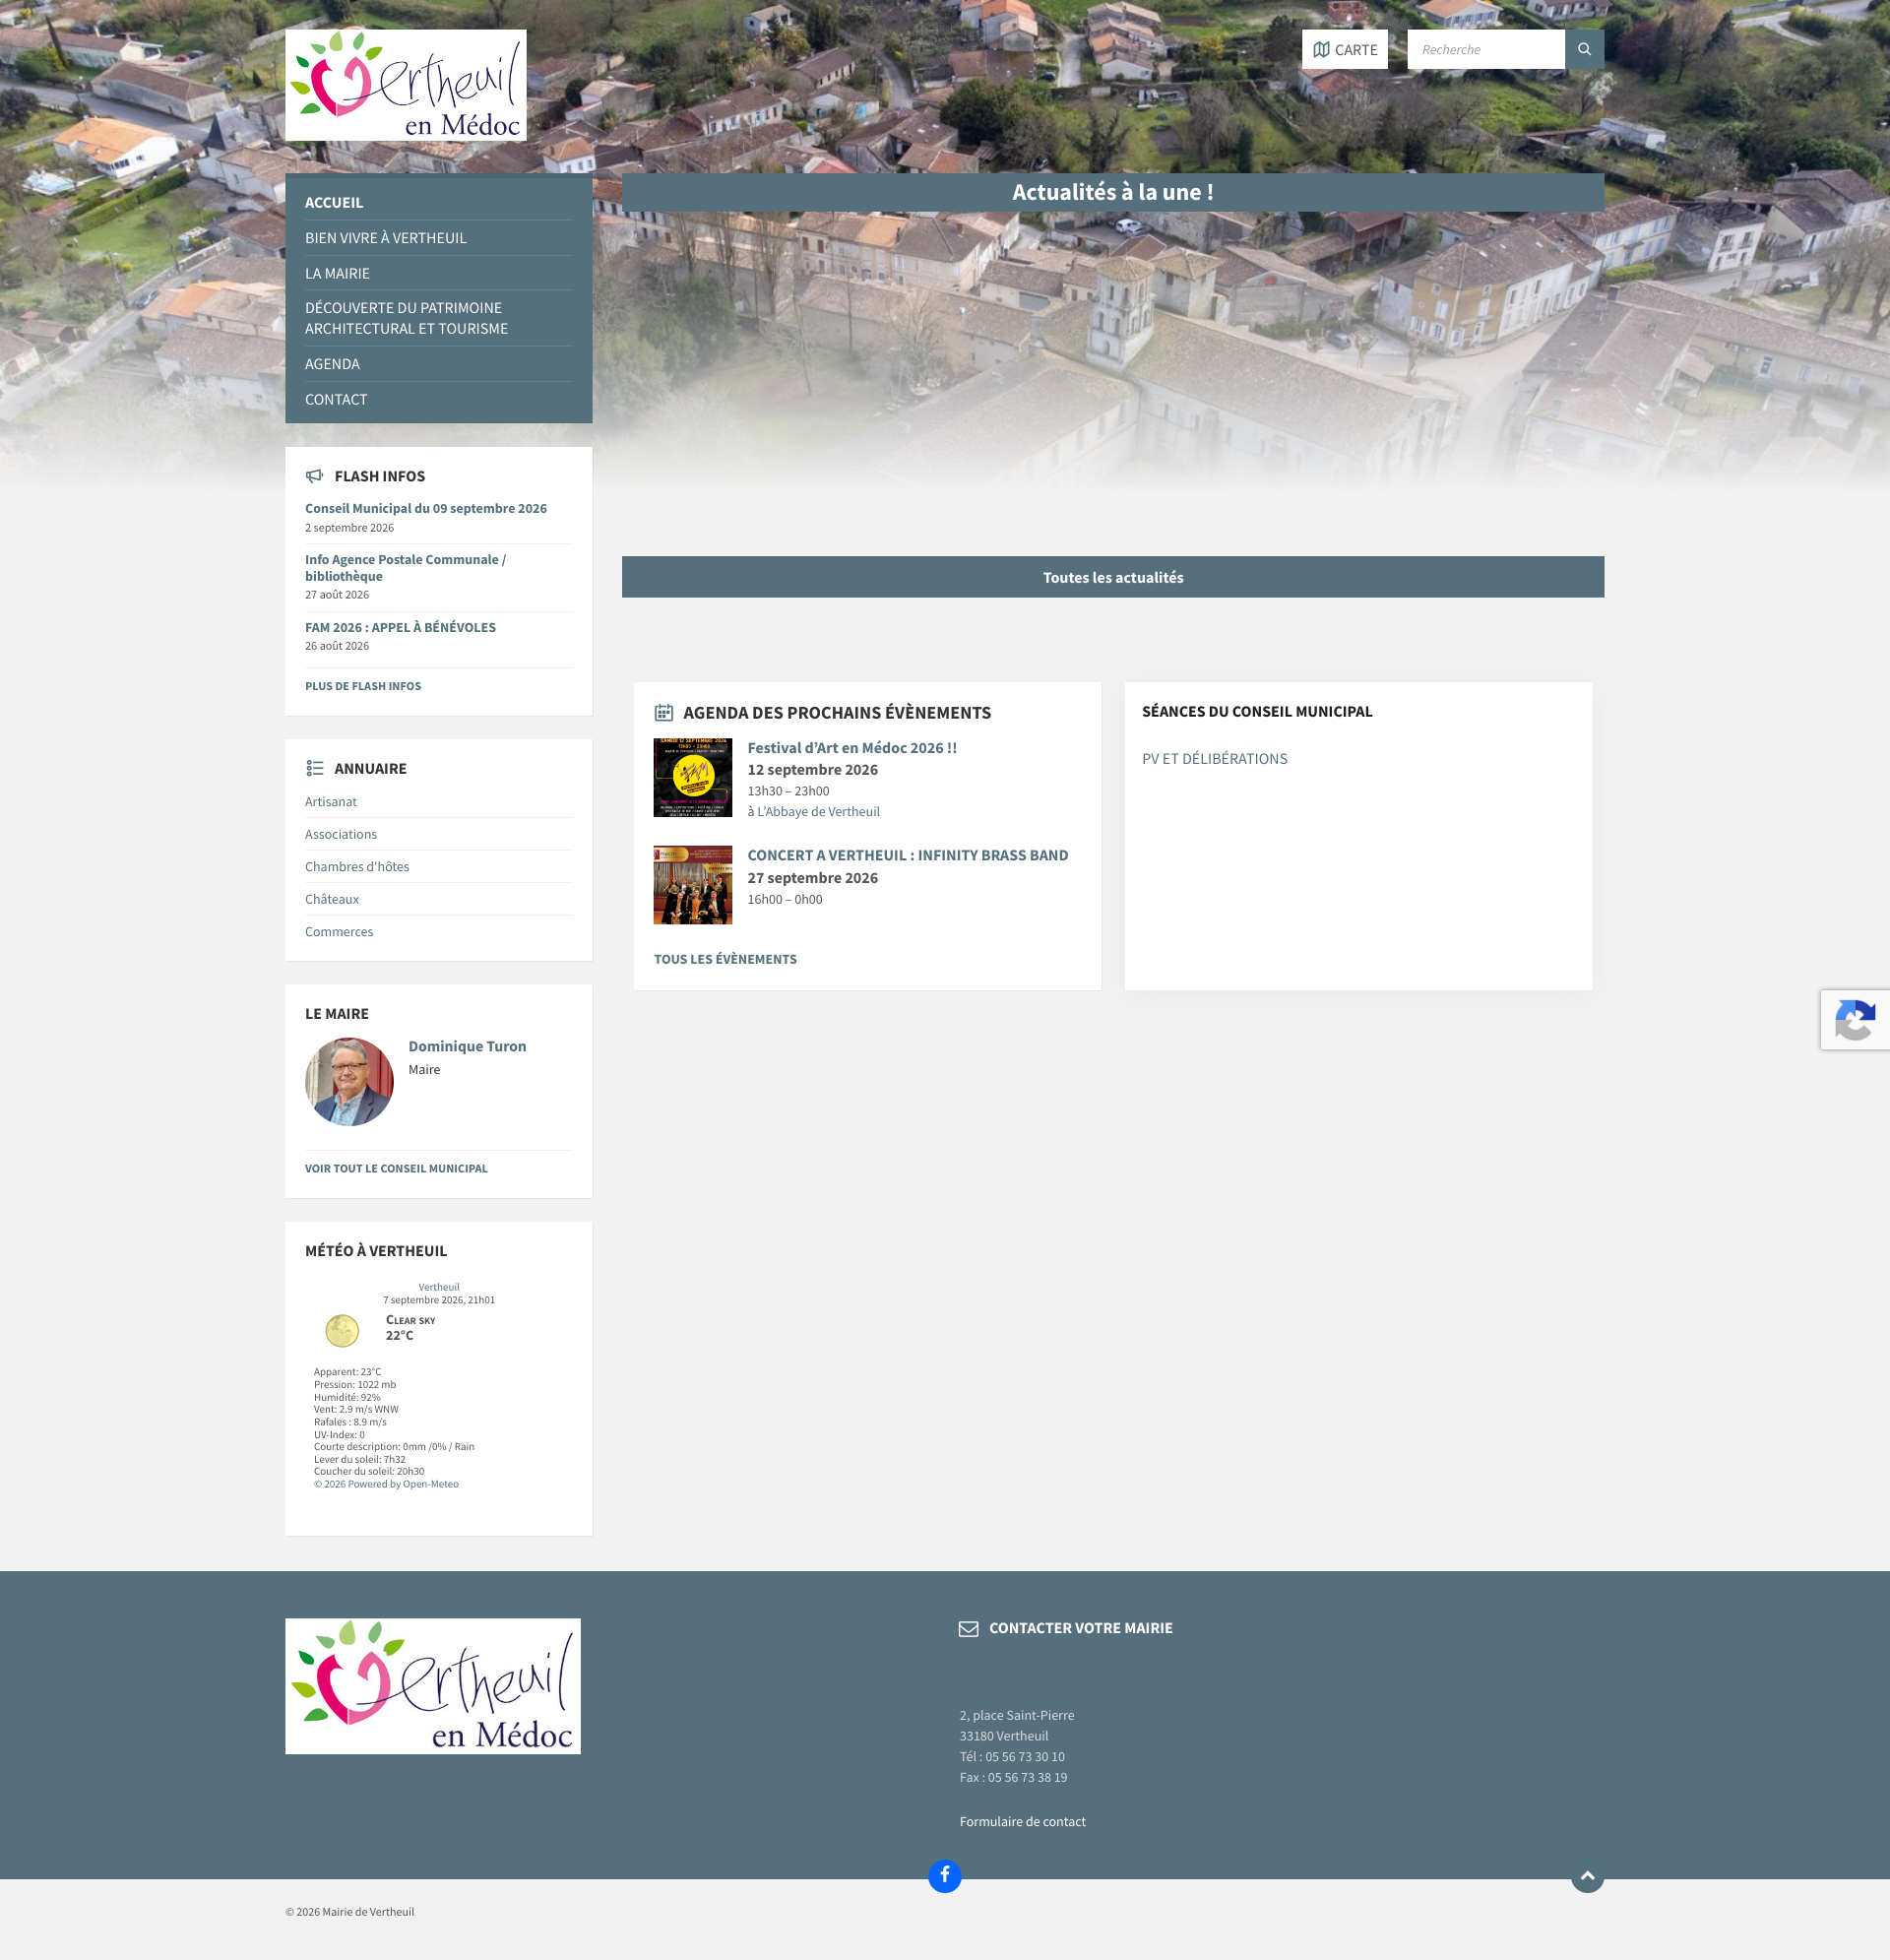Click the envelope icon beside Contacter votre mairie

coord(968,1629)
